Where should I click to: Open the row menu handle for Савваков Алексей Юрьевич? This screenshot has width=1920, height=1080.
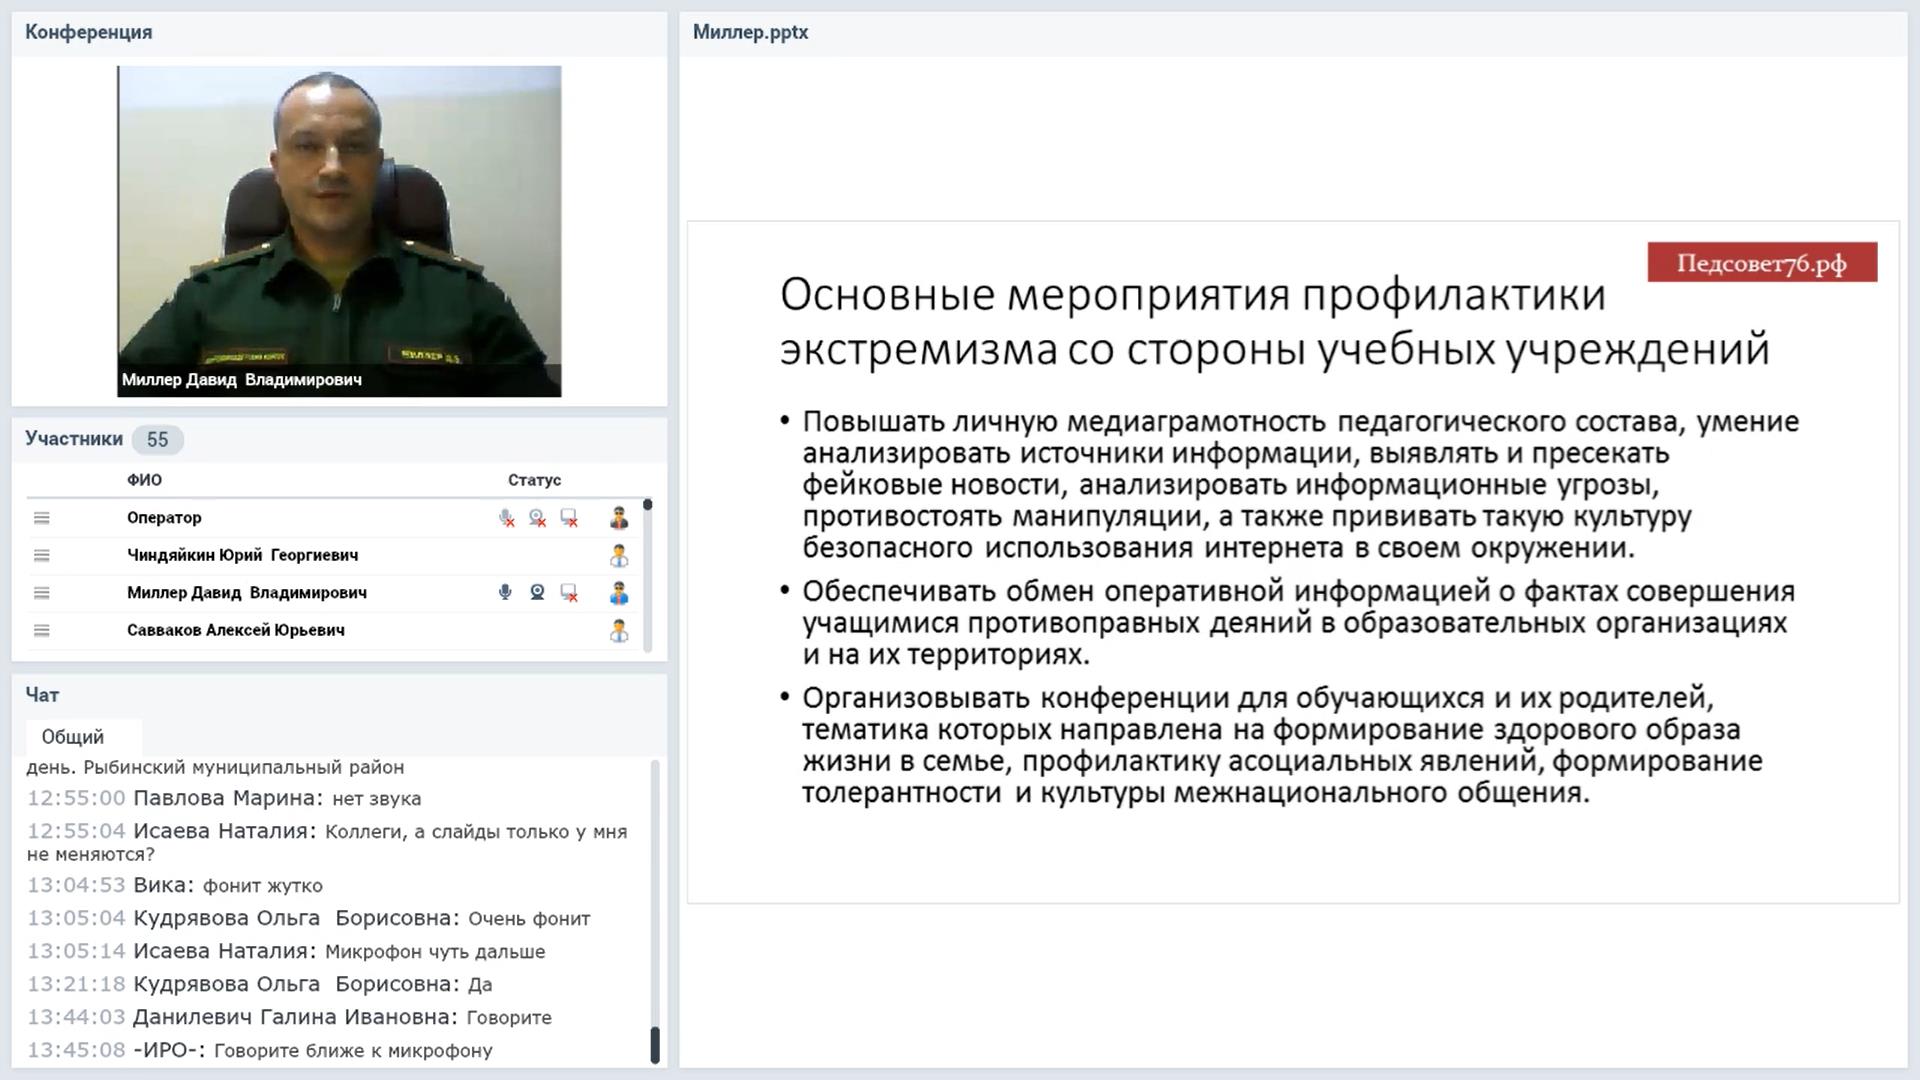pyautogui.click(x=41, y=630)
